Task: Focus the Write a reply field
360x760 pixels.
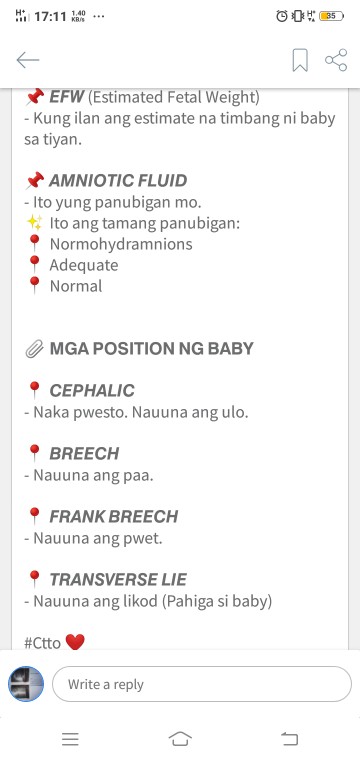Action: [x=202, y=684]
